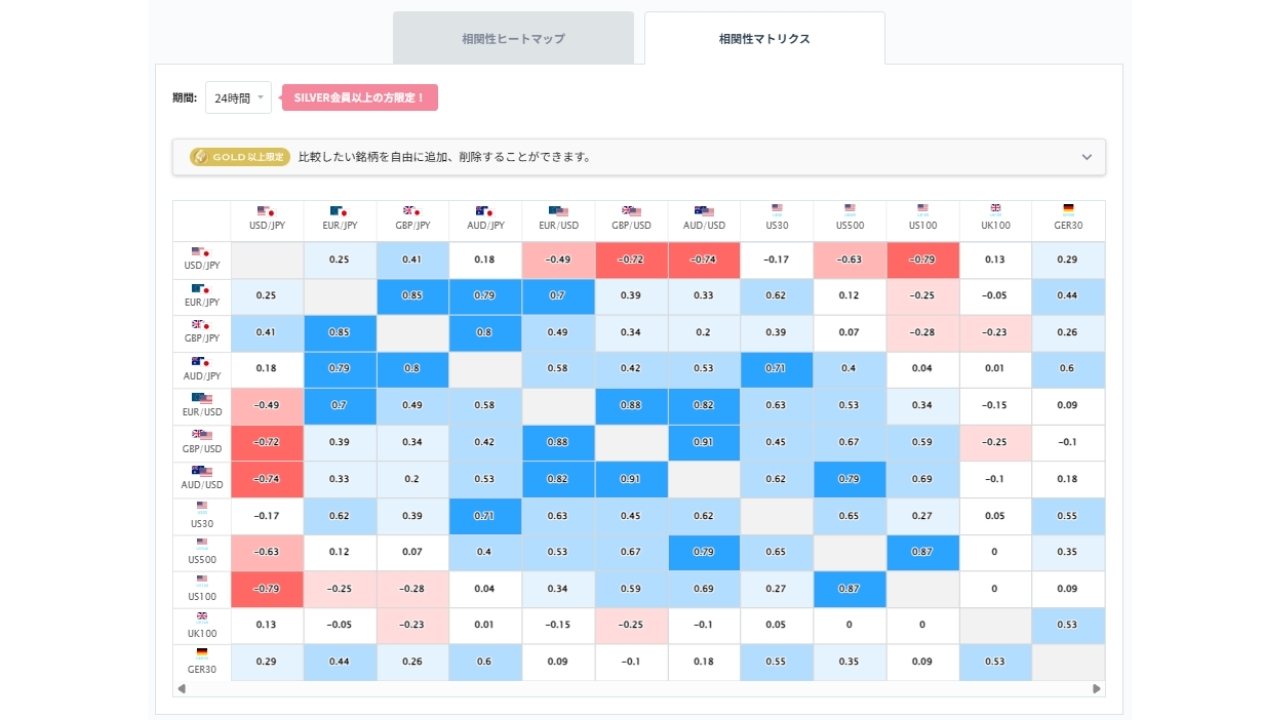The height and width of the screenshot is (720, 1280).
Task: Click the AUD/USD flag icon in column header
Action: (704, 211)
